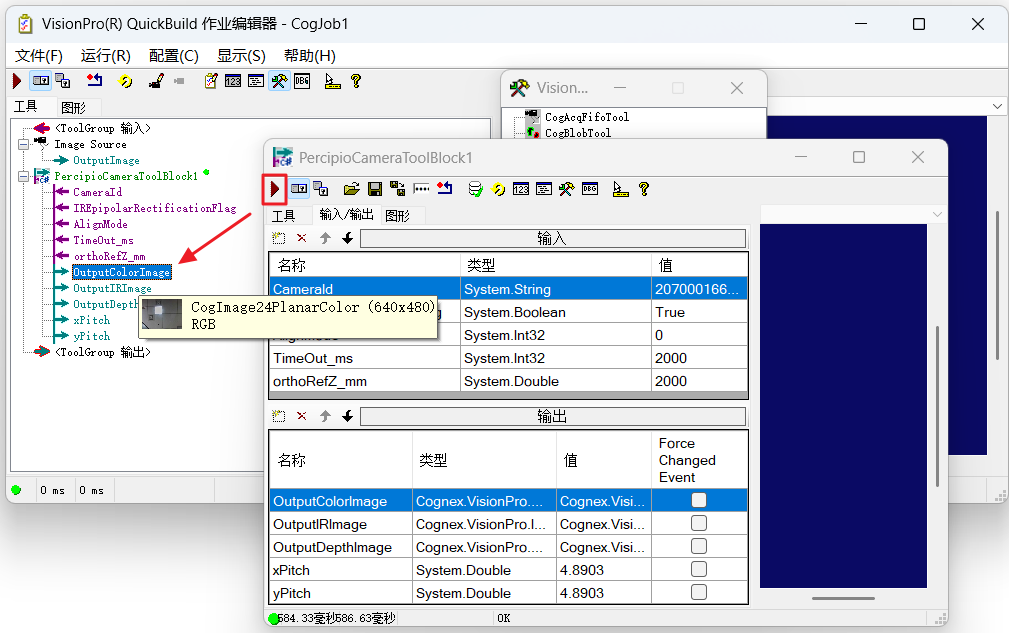Open the joystick live acquisition icon in the QuickBuild toolbar
1009x633 pixels.
156,81
